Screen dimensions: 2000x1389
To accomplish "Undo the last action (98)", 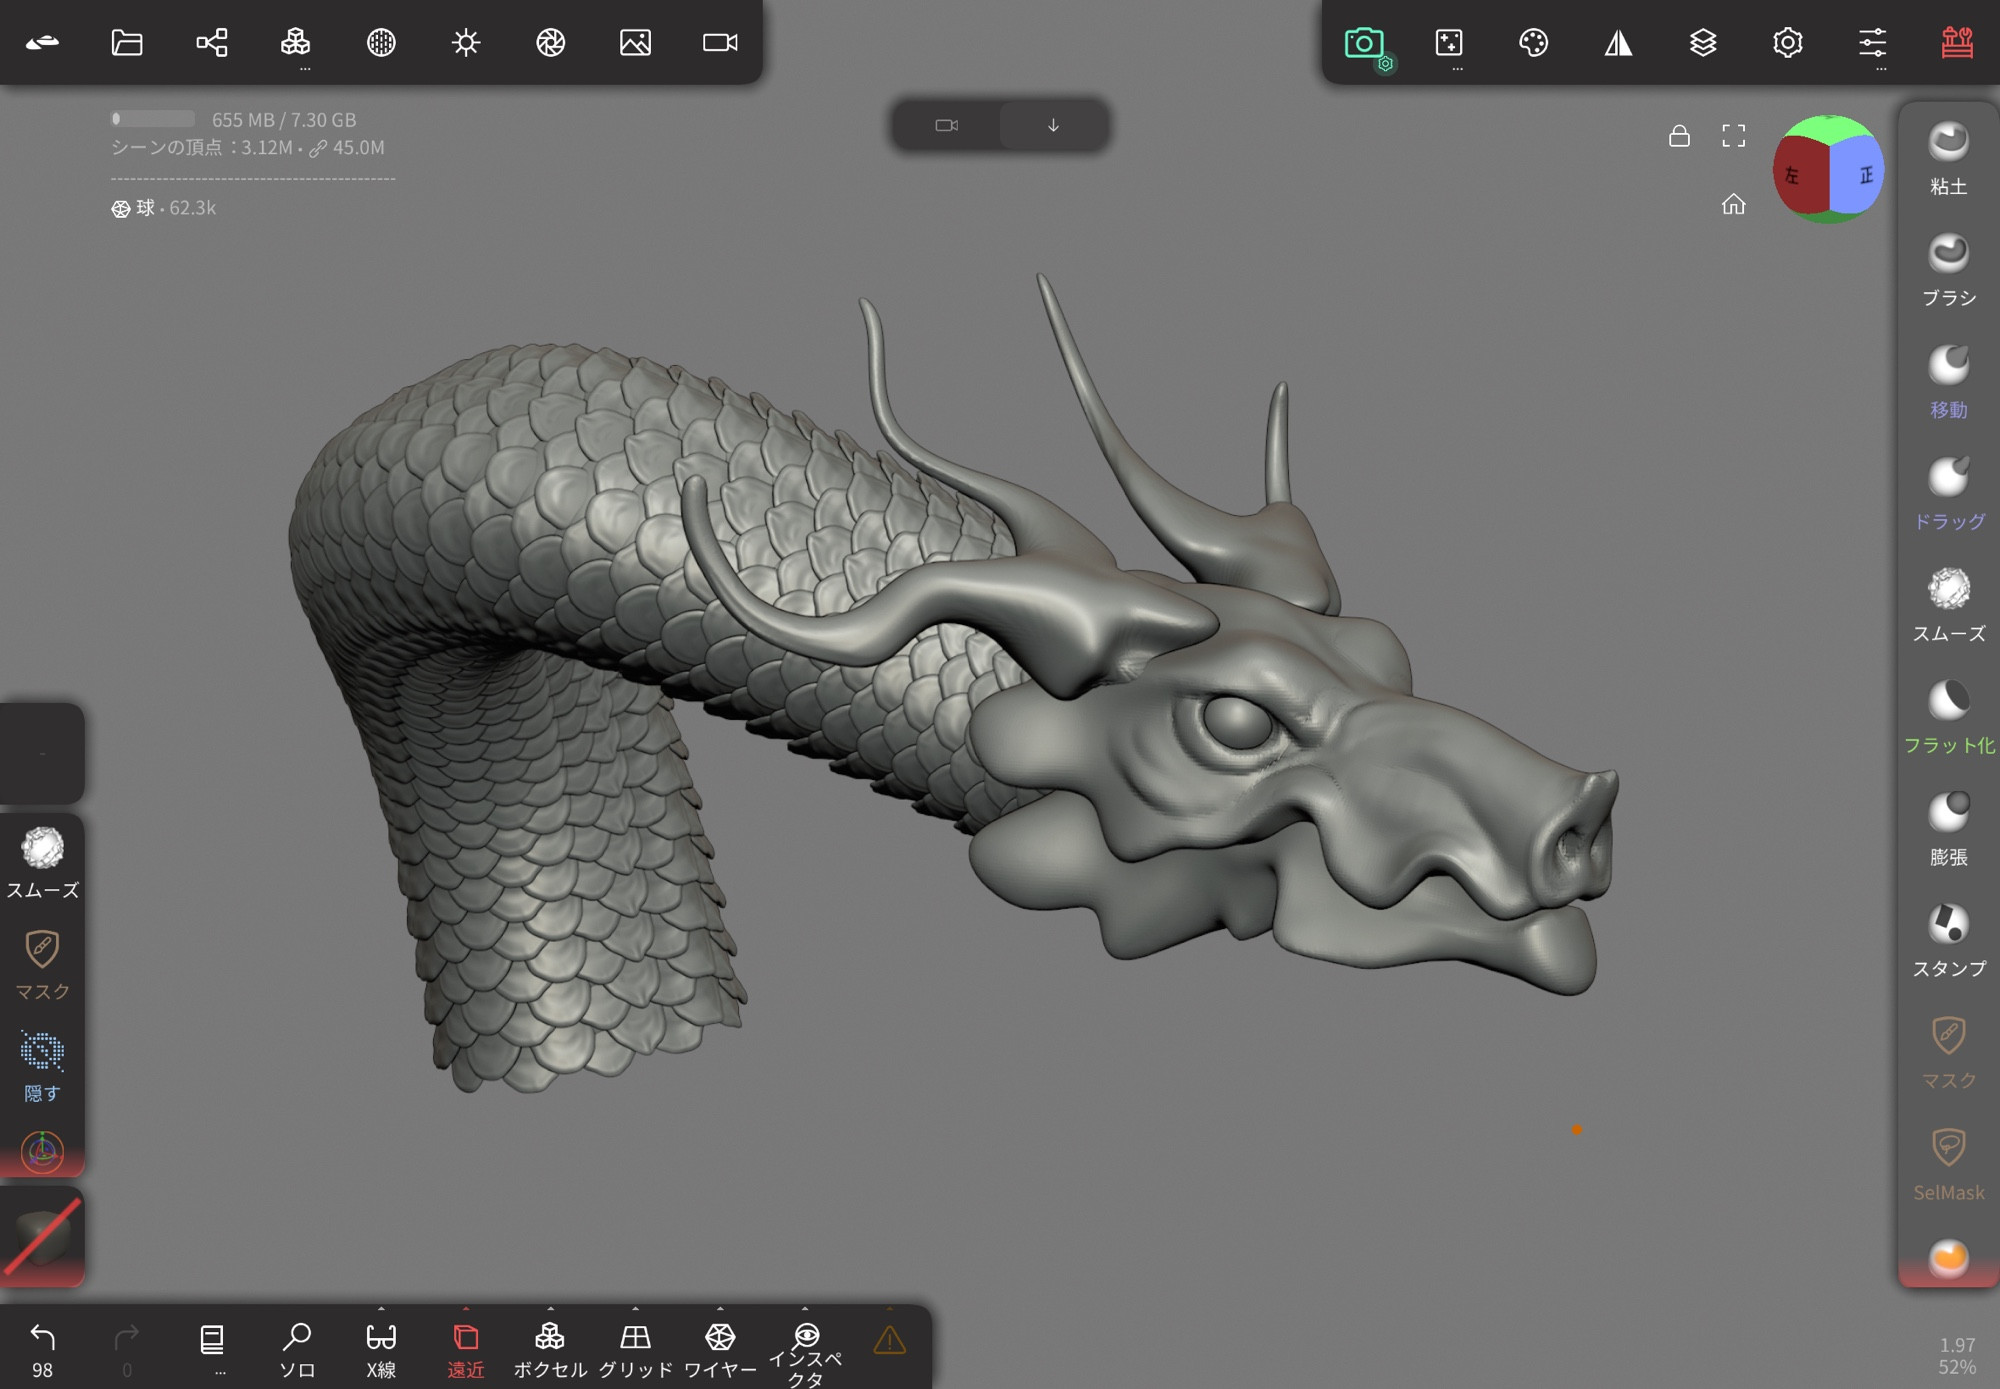I will 42,1350.
